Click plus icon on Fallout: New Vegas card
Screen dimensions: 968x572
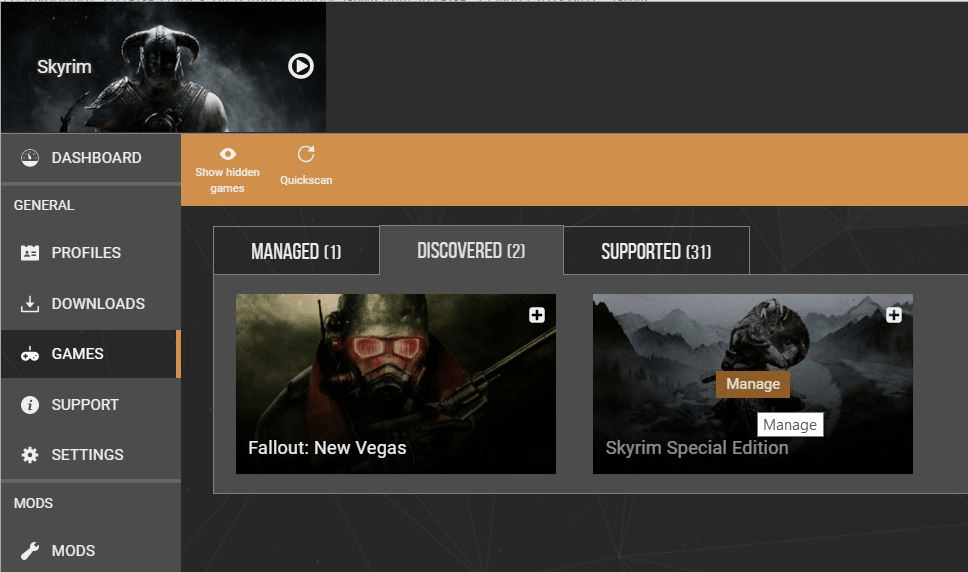click(x=536, y=315)
